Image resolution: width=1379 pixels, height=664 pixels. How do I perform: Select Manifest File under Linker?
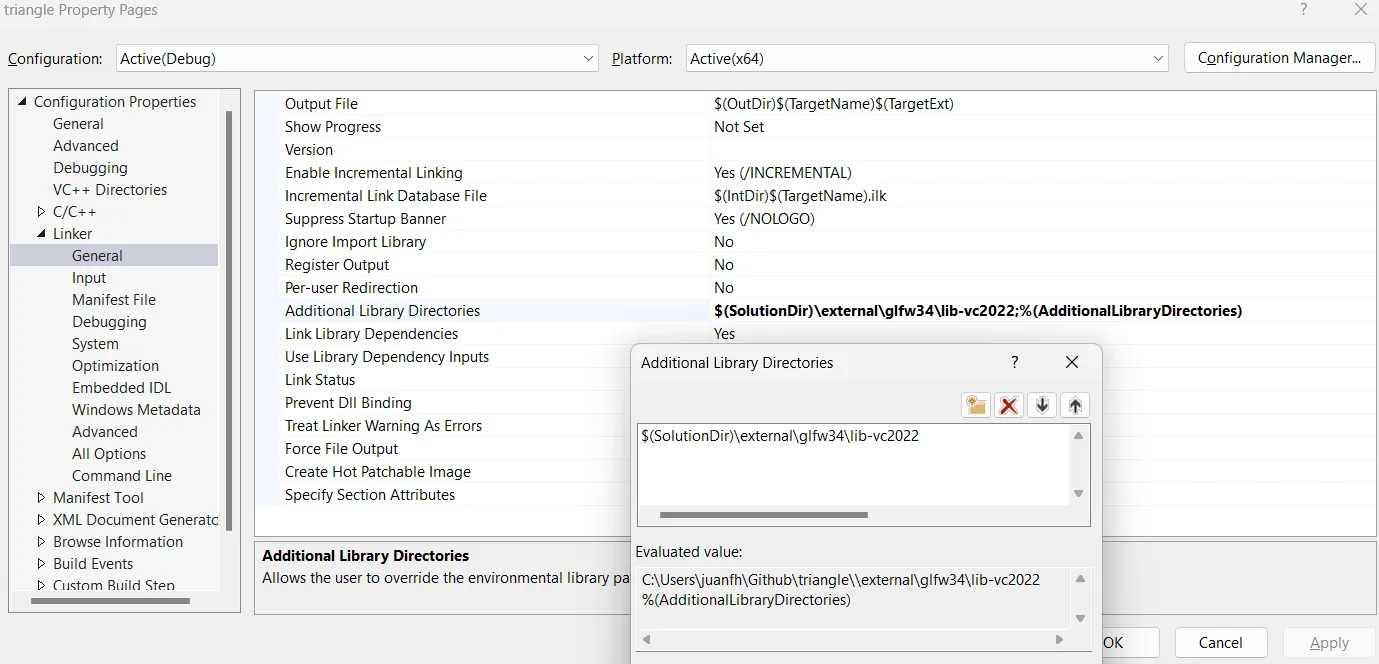pyautogui.click(x=113, y=299)
